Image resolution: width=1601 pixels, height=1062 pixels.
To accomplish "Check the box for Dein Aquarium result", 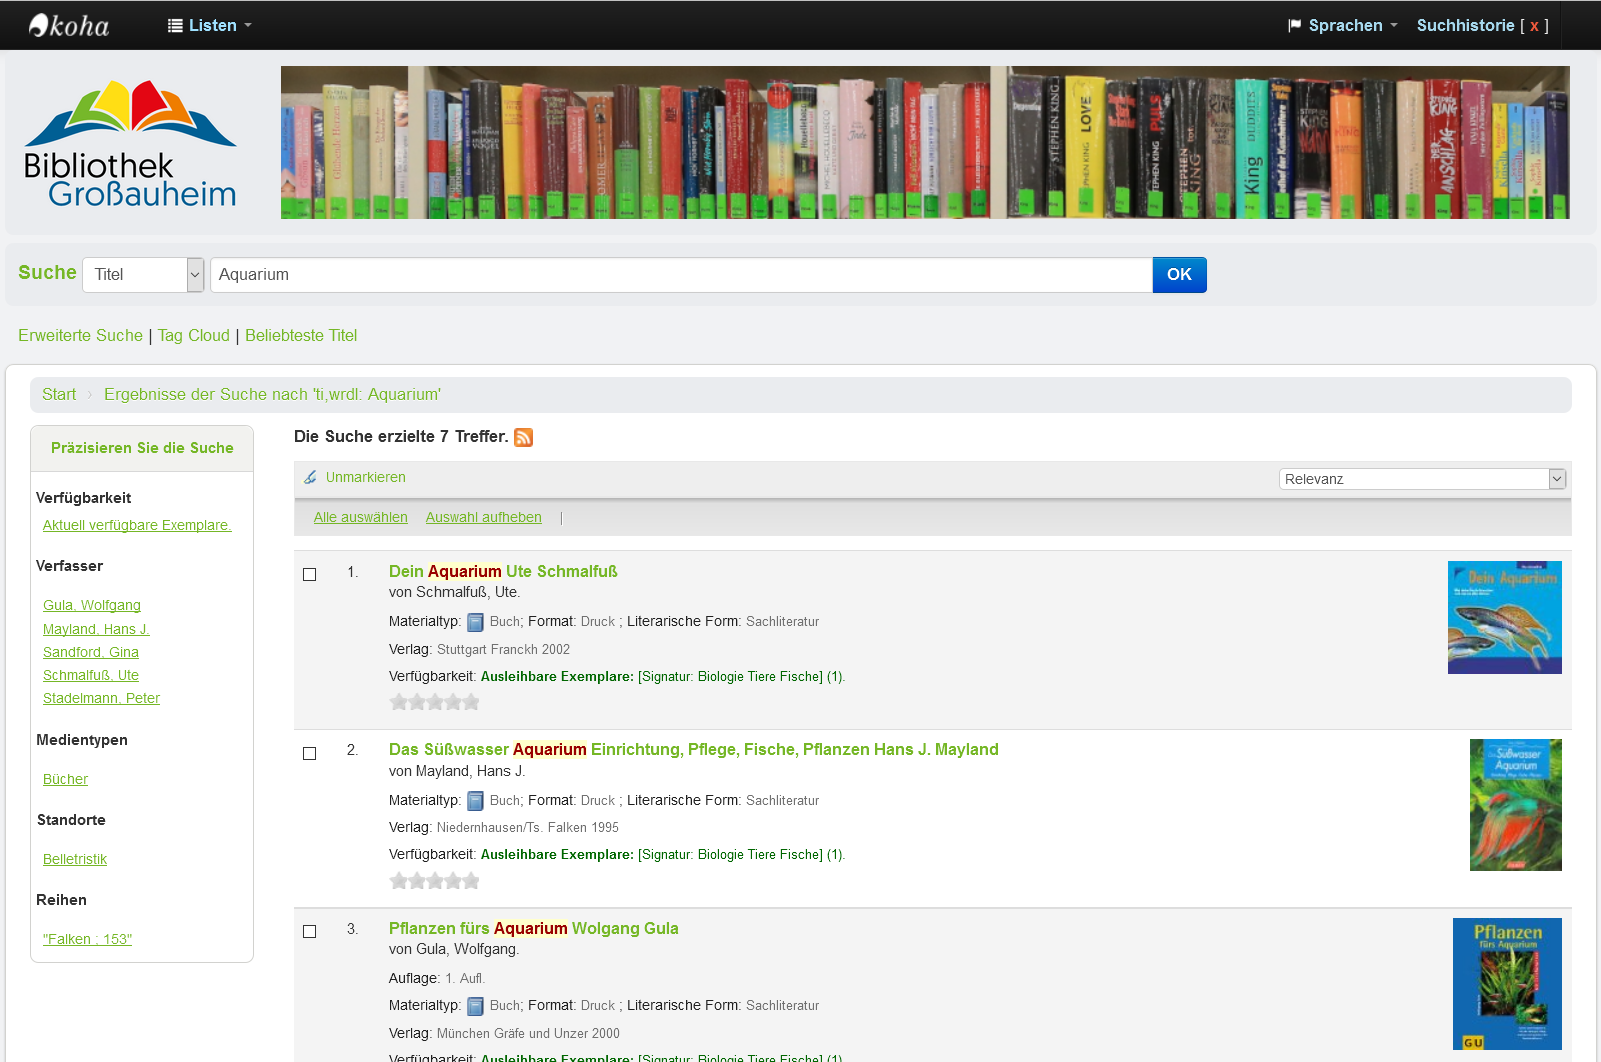I will 310,574.
